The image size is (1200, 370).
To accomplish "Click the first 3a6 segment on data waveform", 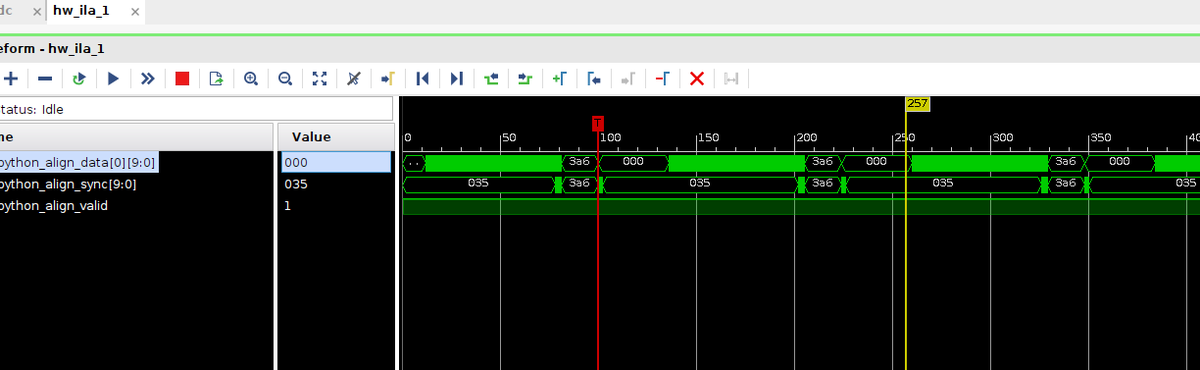I will tap(581, 161).
